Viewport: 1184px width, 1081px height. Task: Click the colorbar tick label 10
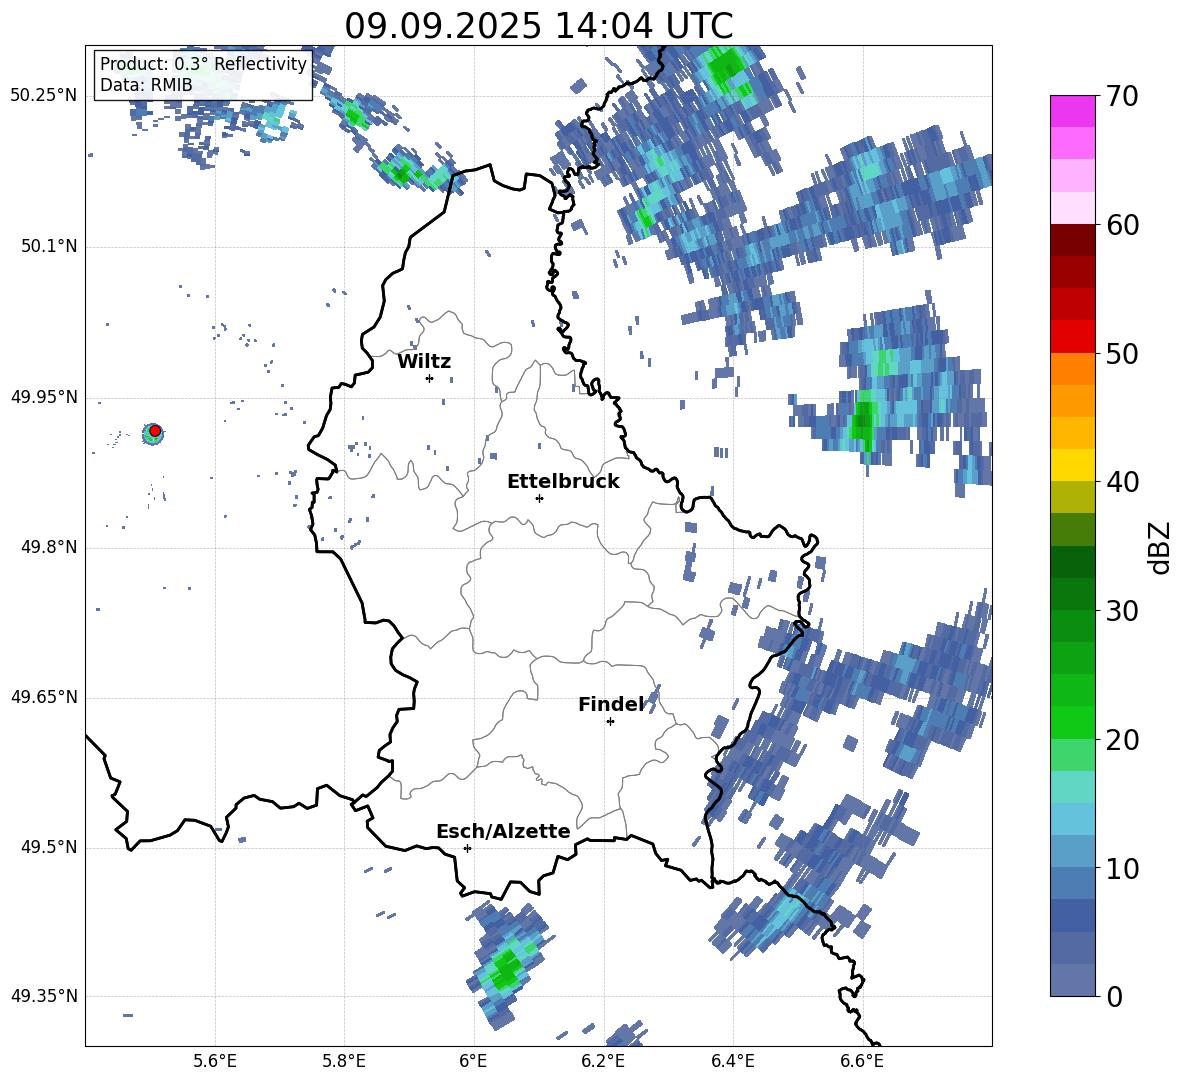click(x=1122, y=868)
